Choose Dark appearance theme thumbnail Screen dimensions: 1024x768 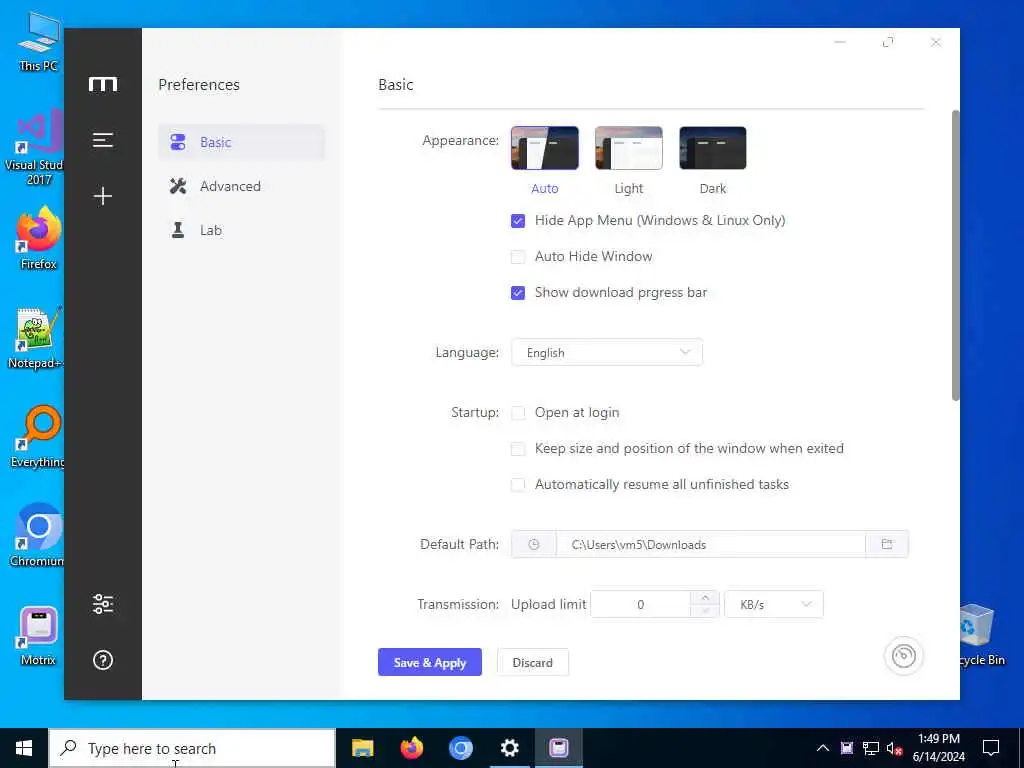pyautogui.click(x=712, y=148)
